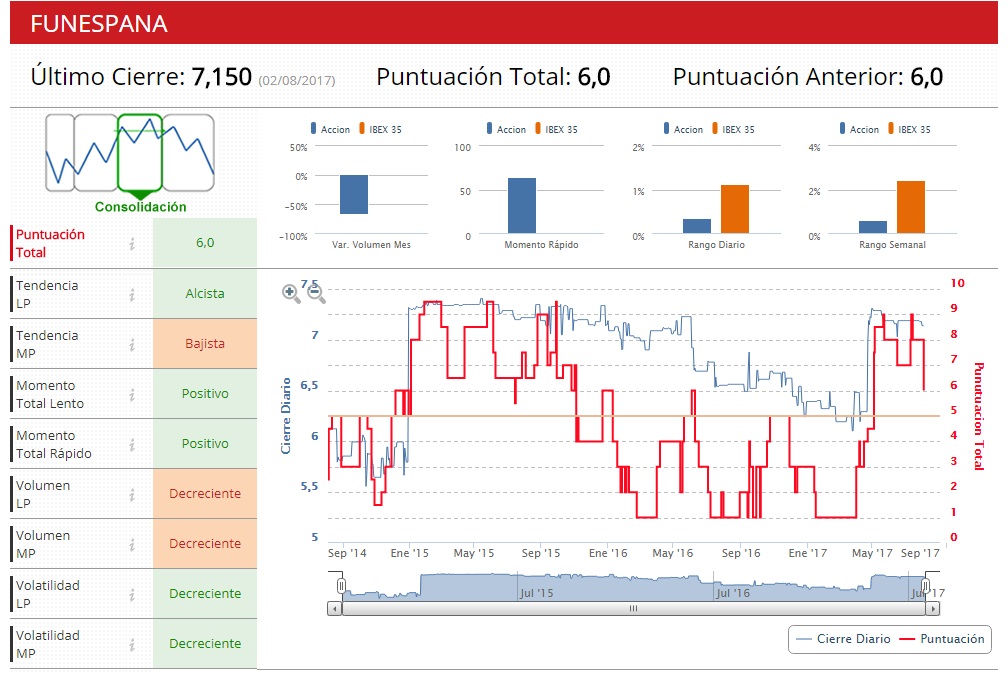Click the navigator scrollbar left arrow

[x=334, y=608]
